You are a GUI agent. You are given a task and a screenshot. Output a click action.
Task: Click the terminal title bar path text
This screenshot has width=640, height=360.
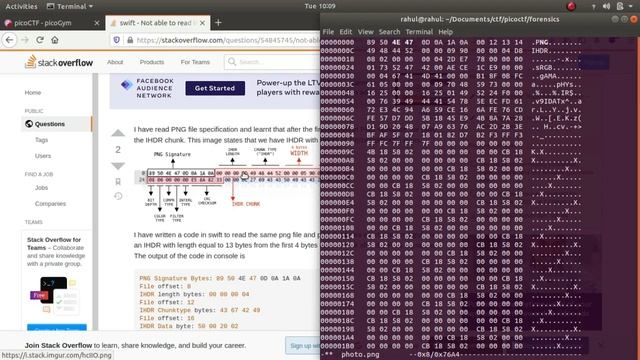(x=480, y=19)
